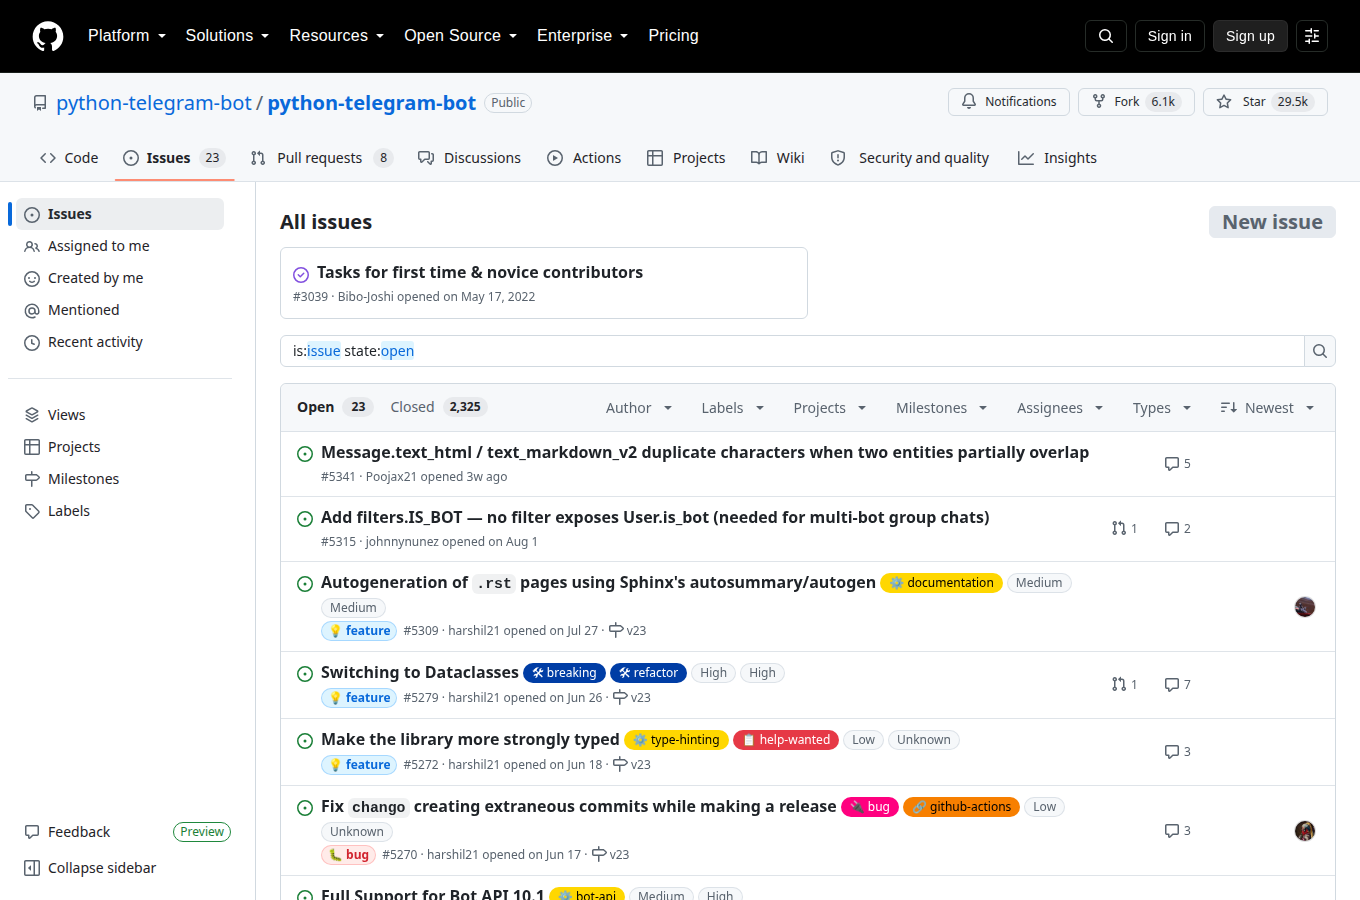Switch to the Wiki tab
The image size is (1360, 900).
click(778, 158)
